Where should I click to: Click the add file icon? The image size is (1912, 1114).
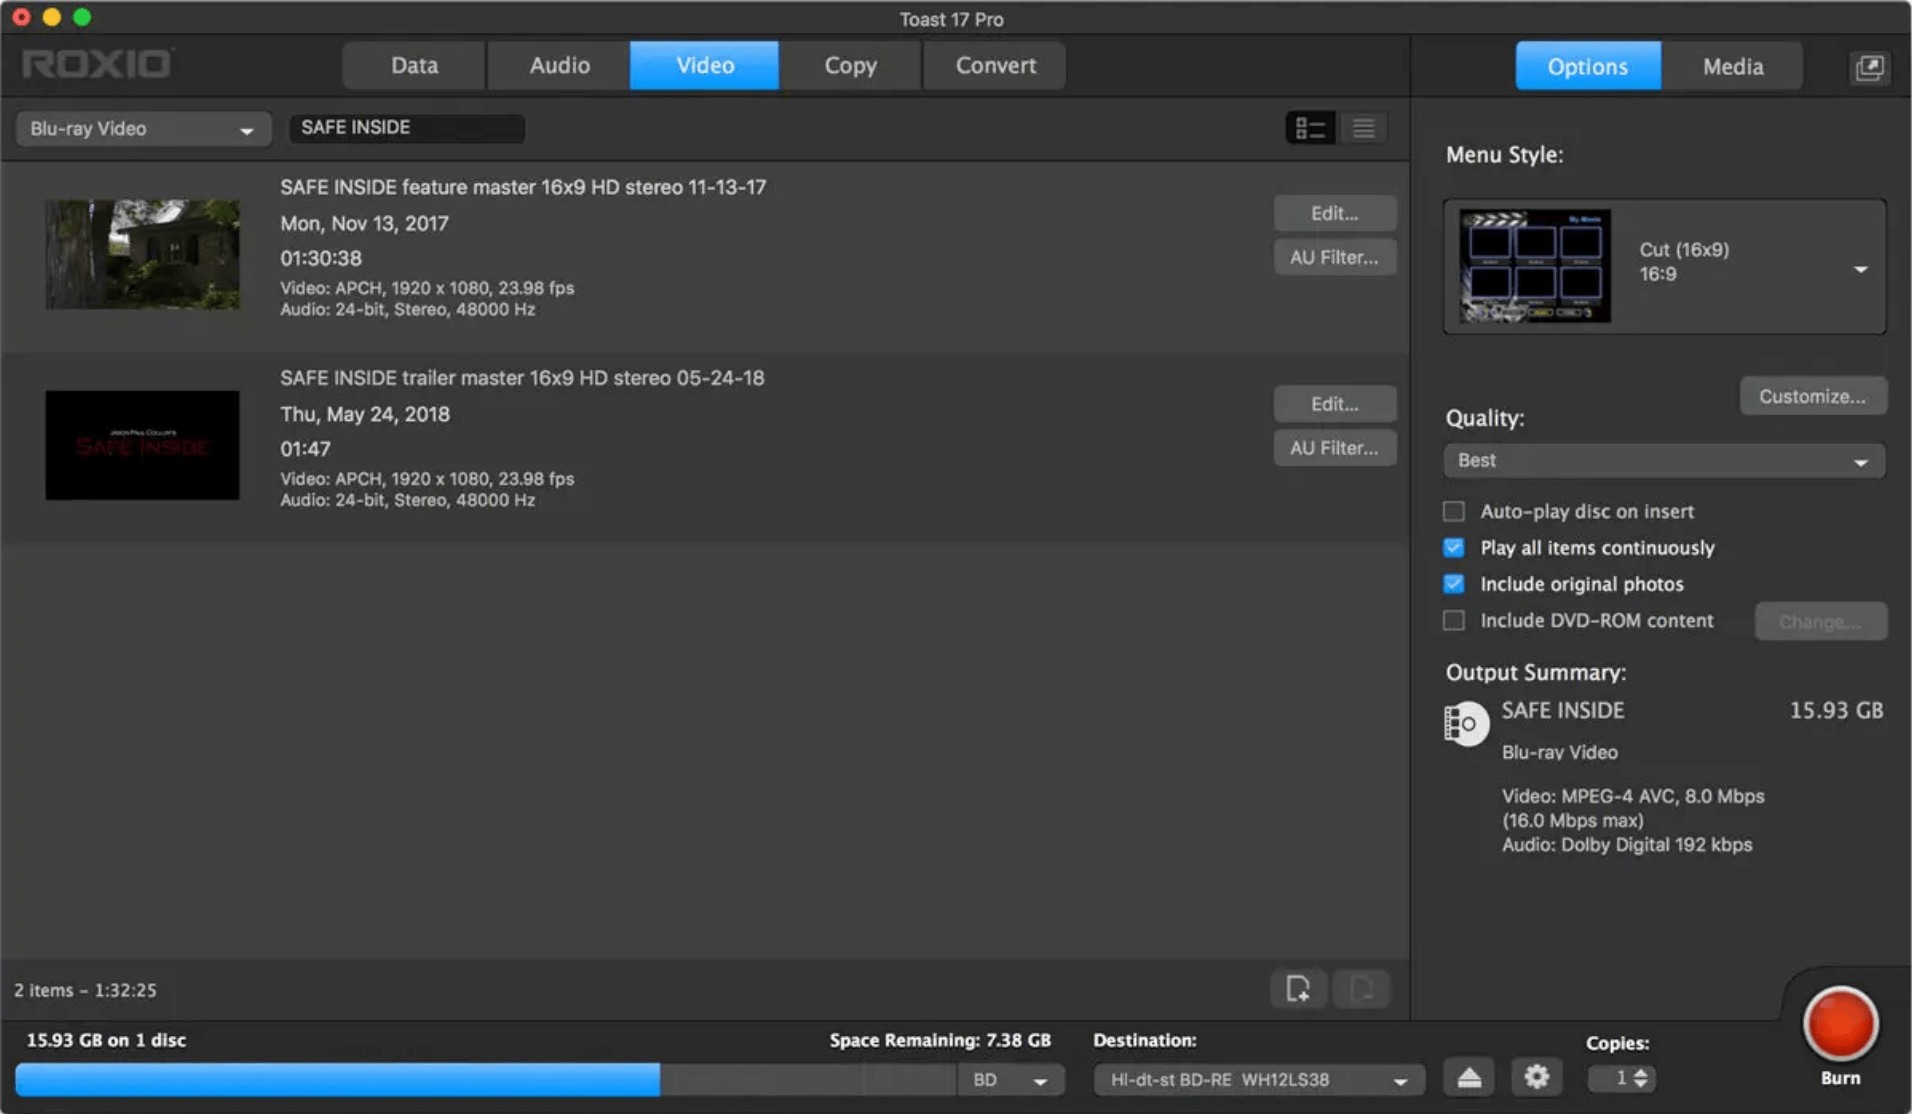click(x=1298, y=989)
